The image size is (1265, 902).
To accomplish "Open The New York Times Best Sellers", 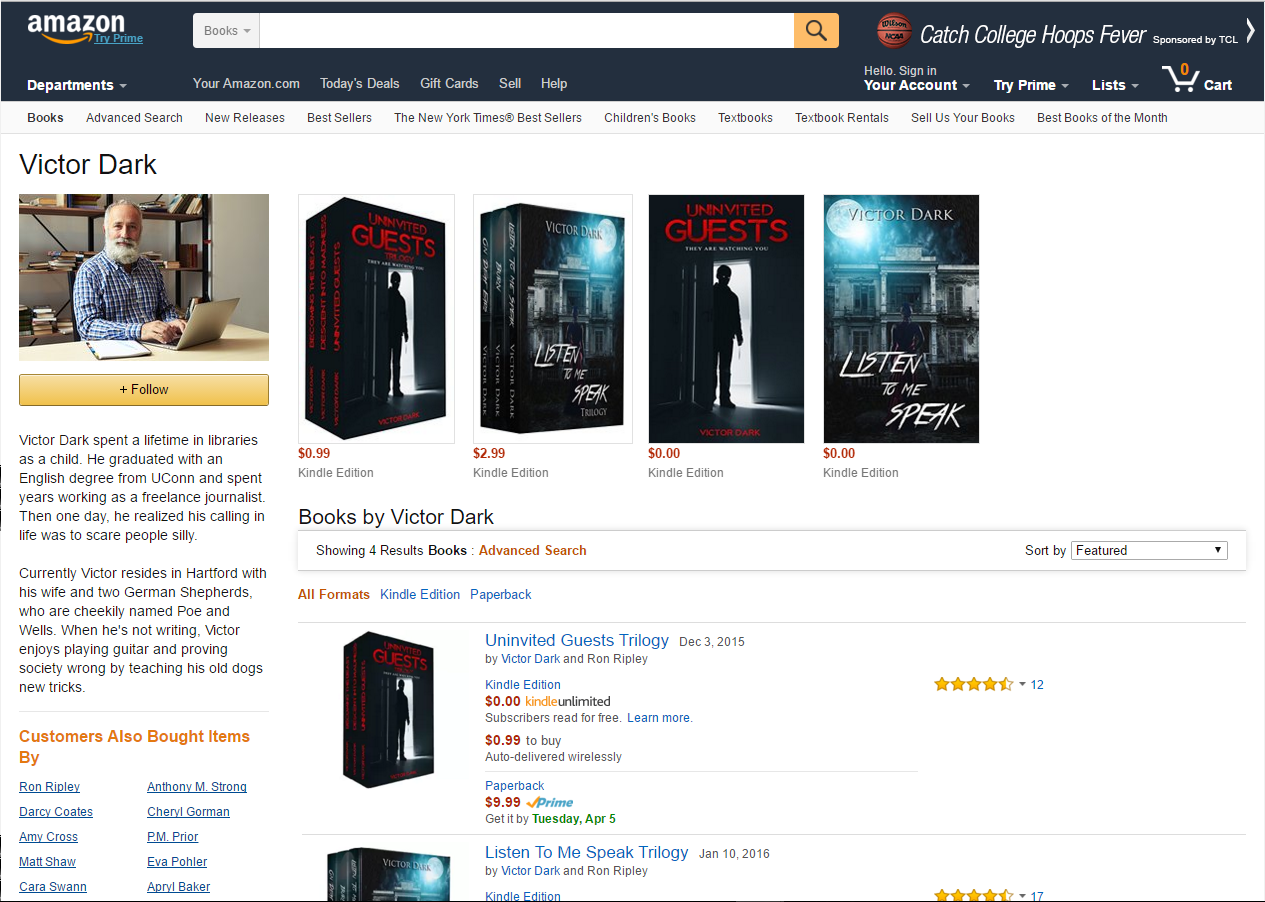I will pyautogui.click(x=488, y=118).
